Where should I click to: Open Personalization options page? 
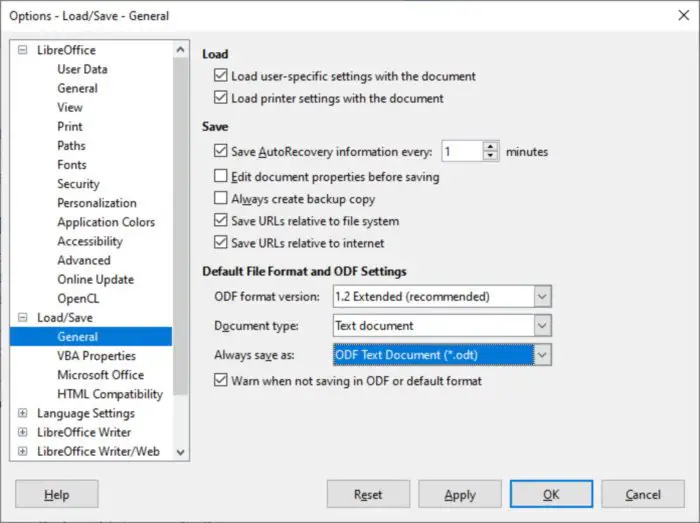point(97,203)
